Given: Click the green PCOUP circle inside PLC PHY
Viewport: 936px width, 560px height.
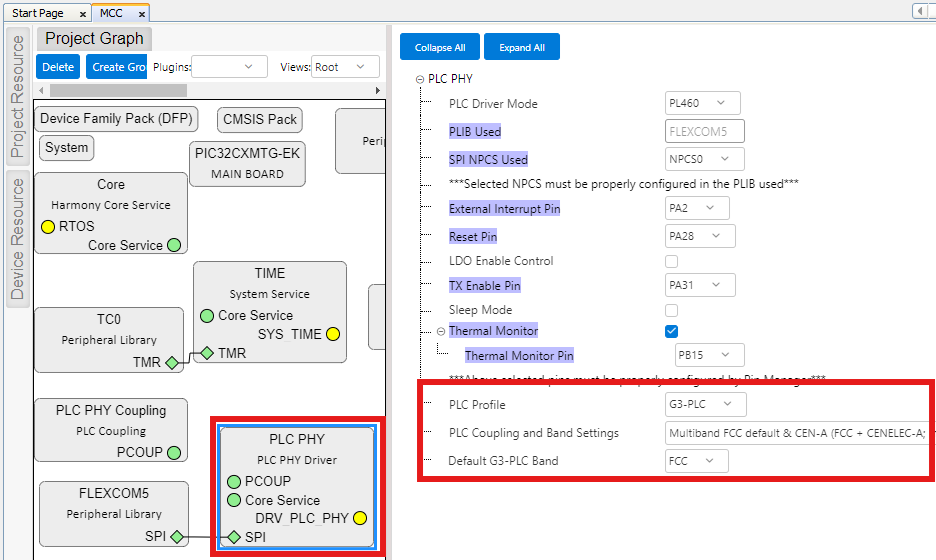Looking at the screenshot, I should click(234, 481).
